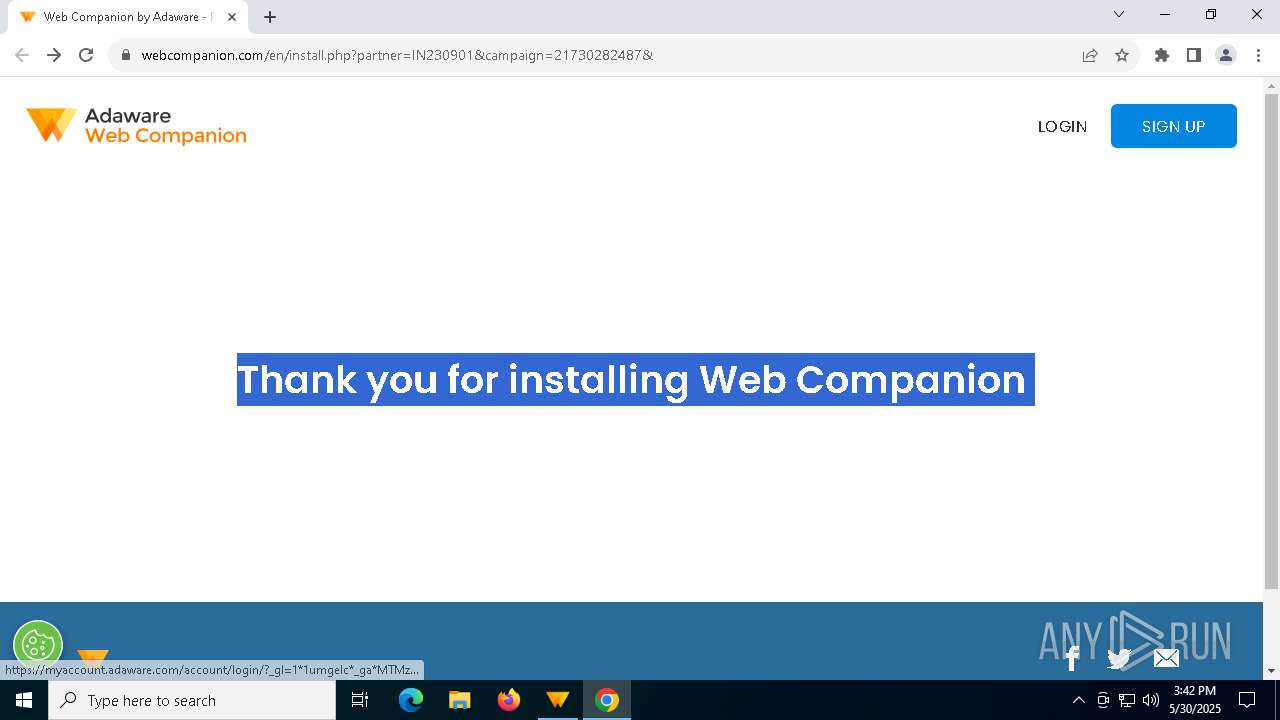Viewport: 1280px width, 720px height.
Task: Click the scrollbar down arrow
Action: [x=1272, y=671]
